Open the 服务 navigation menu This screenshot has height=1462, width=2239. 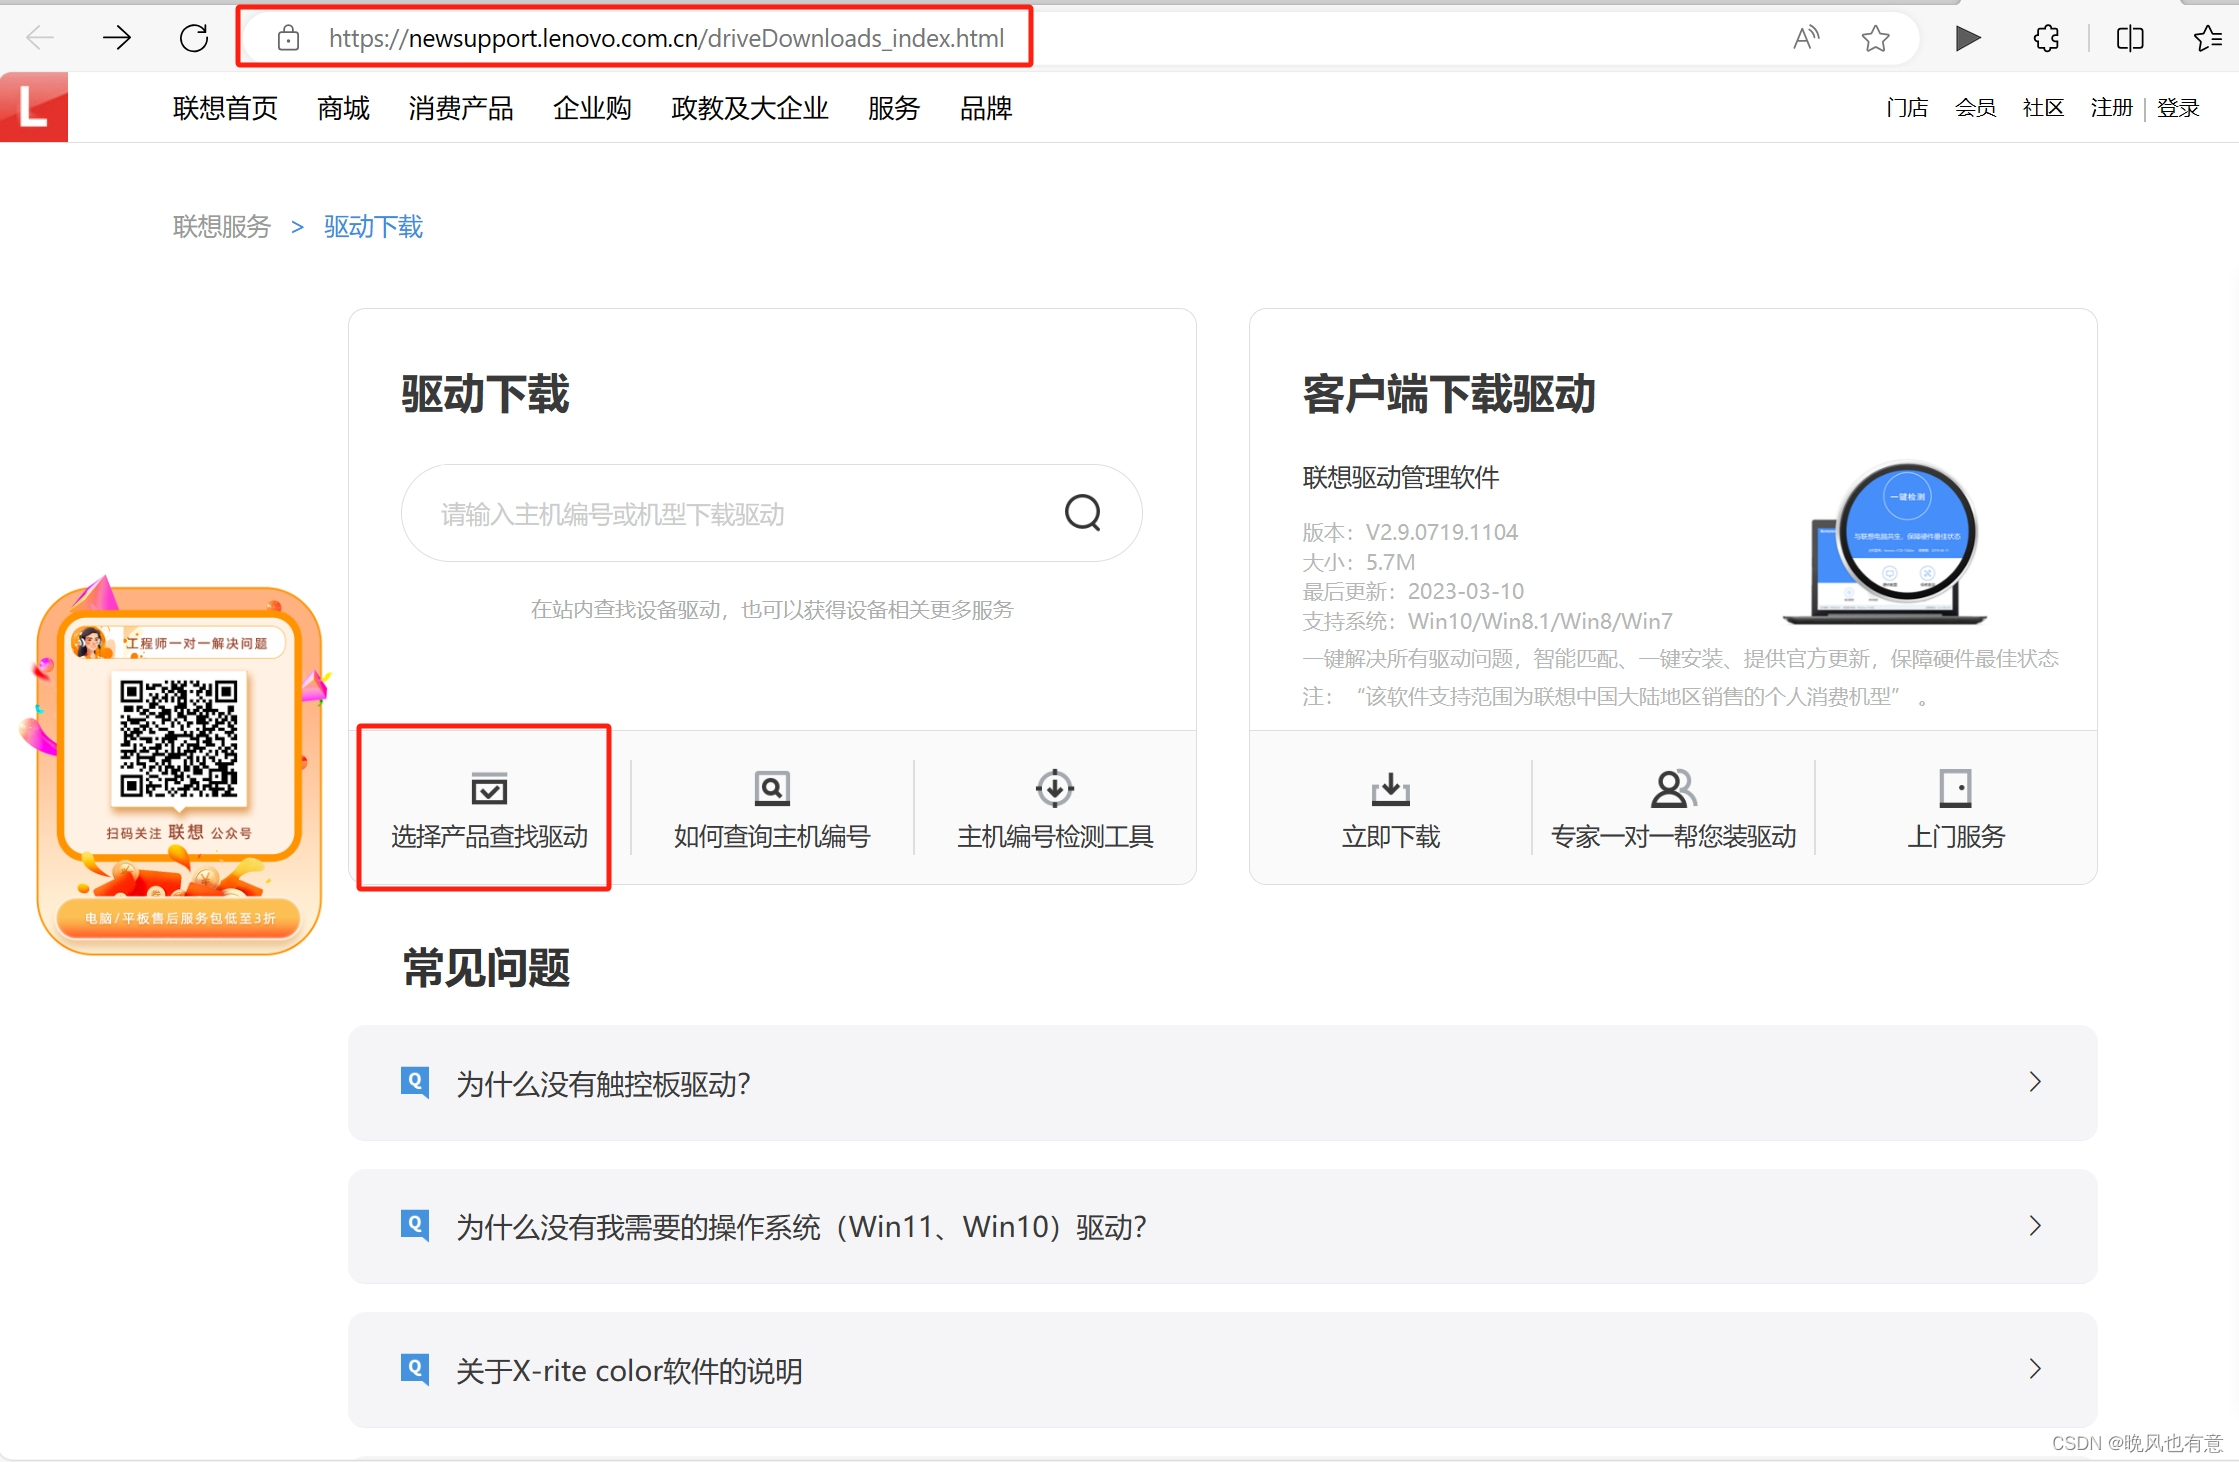[893, 108]
